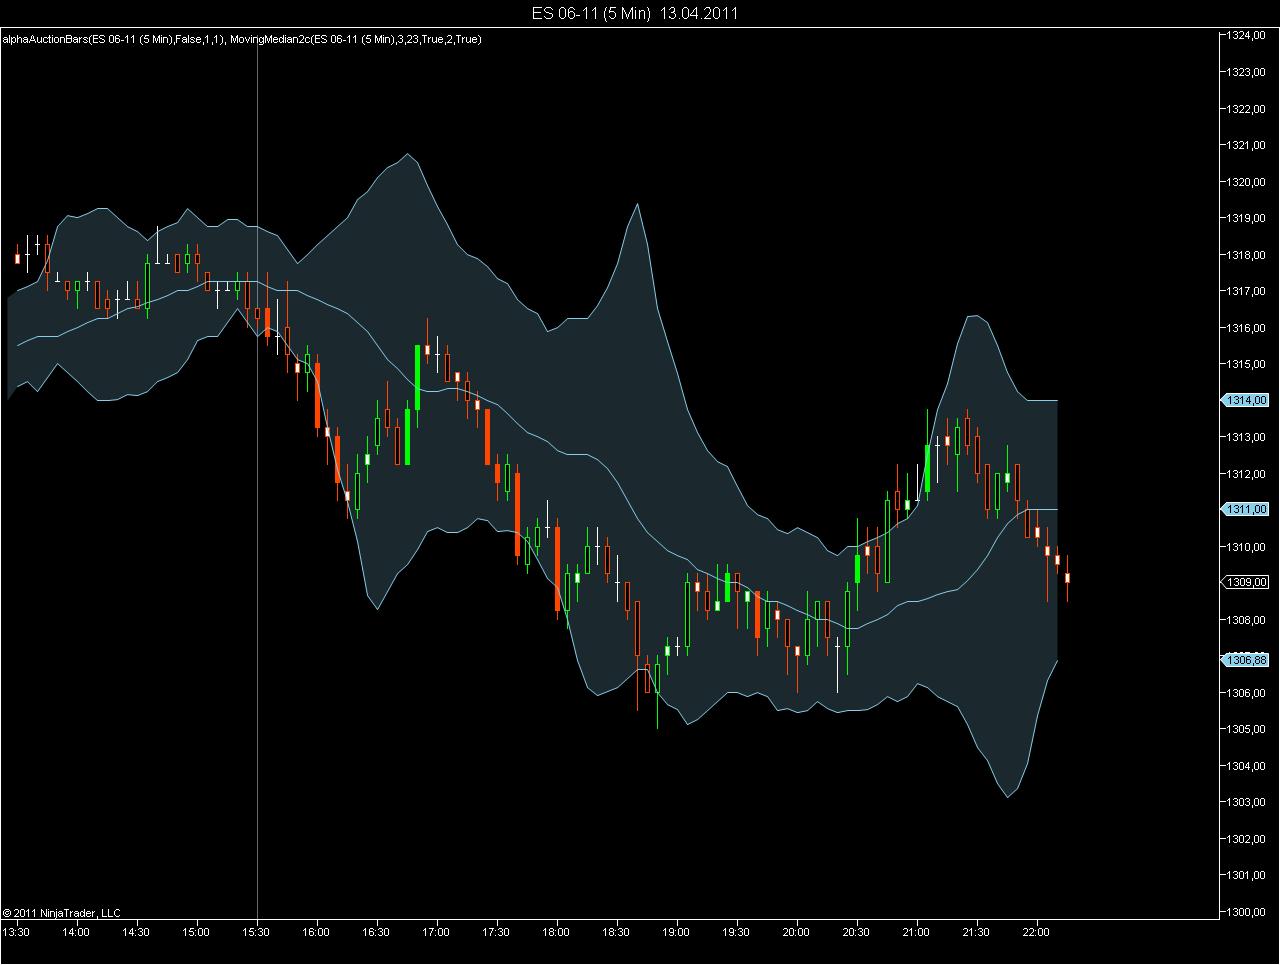This screenshot has height=965, width=1280.
Task: Click the last candle near 1309
Action: point(1068,578)
